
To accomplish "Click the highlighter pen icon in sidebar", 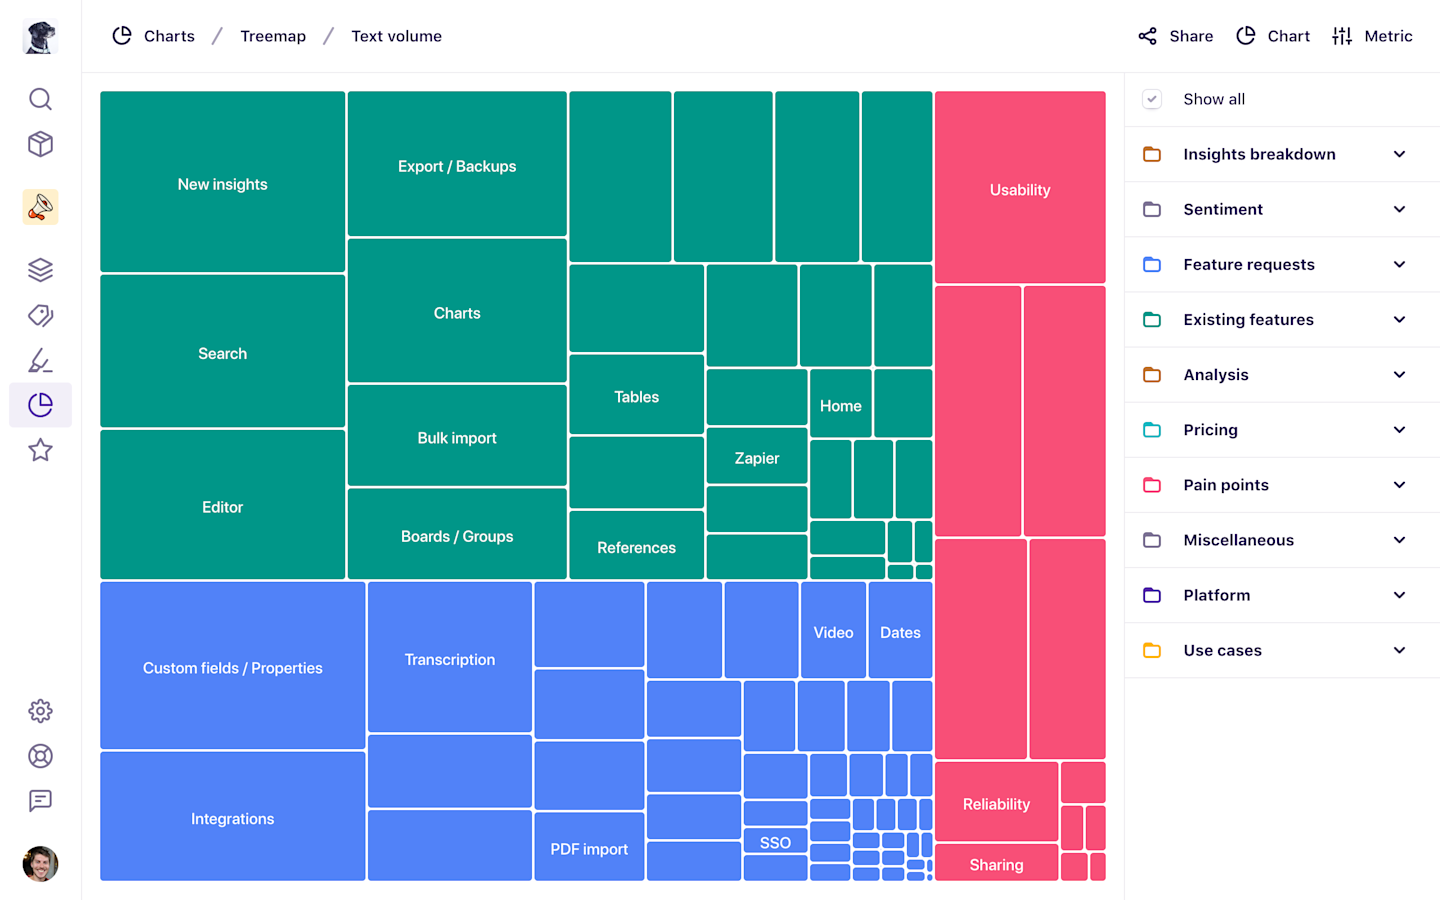I will point(40,360).
